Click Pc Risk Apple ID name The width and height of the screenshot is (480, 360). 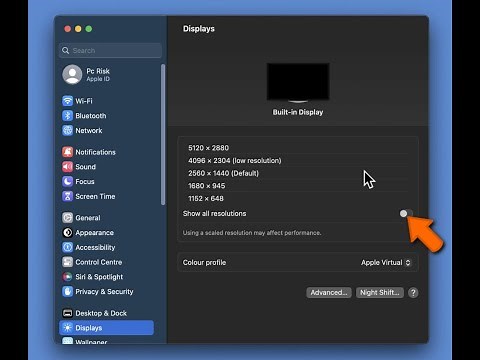pyautogui.click(x=98, y=71)
